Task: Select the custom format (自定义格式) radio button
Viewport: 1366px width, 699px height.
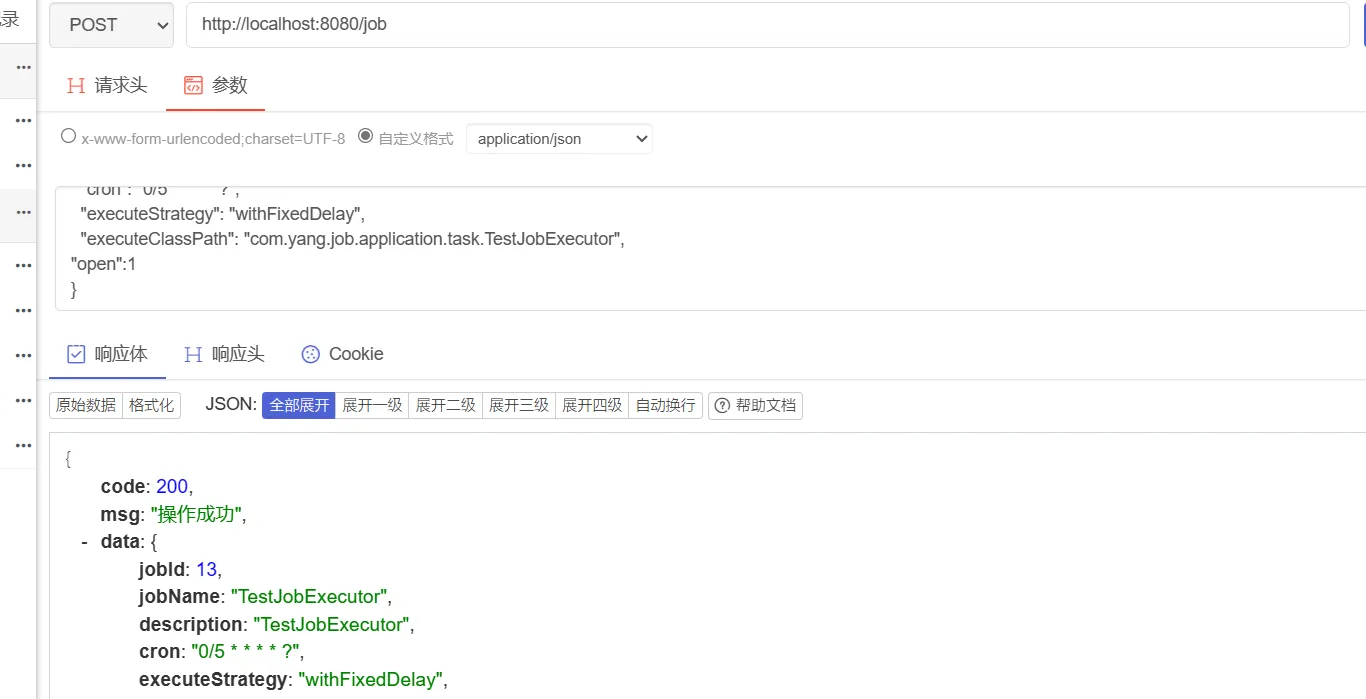Action: [365, 136]
